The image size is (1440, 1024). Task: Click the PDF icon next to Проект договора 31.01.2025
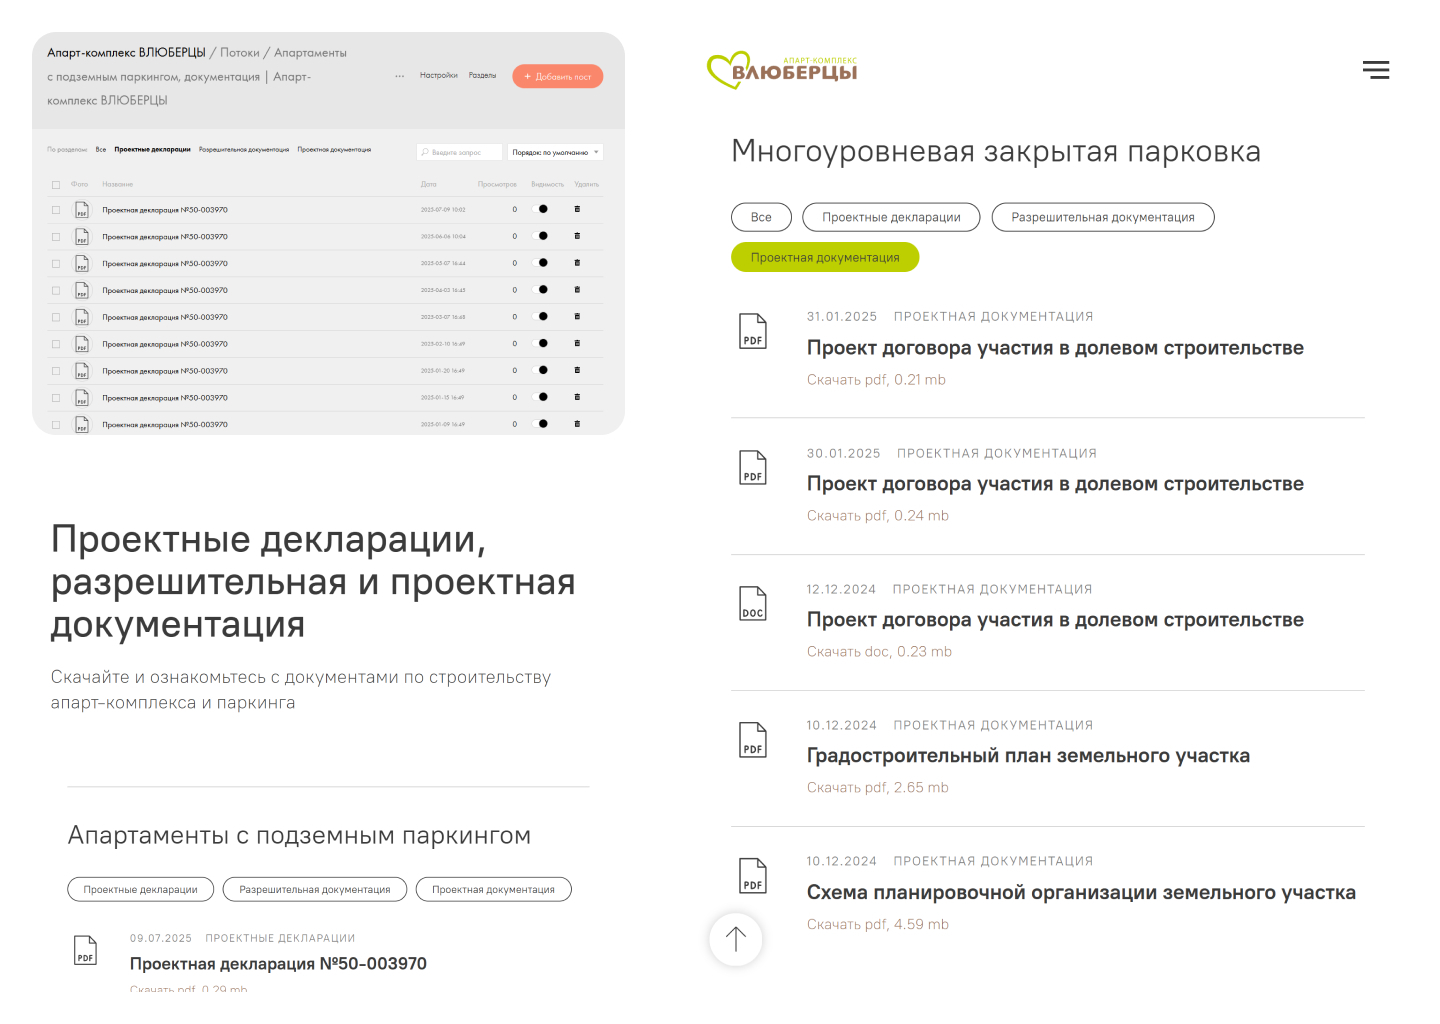[752, 331]
